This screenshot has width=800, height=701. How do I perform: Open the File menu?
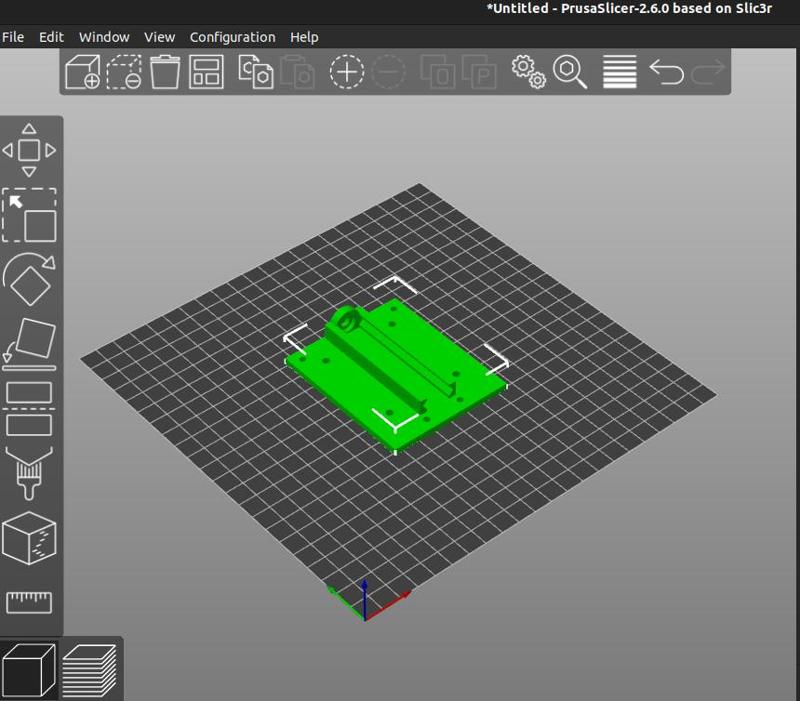click(x=13, y=37)
